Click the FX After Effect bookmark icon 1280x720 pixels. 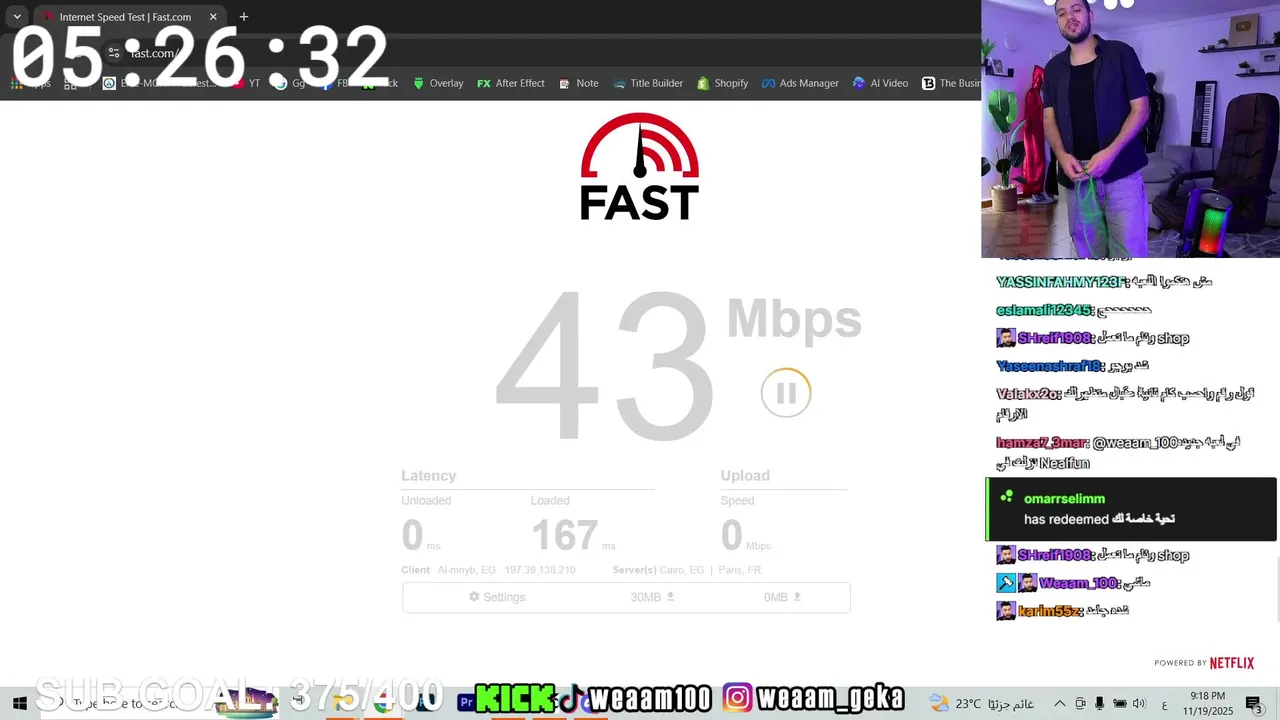tap(484, 83)
